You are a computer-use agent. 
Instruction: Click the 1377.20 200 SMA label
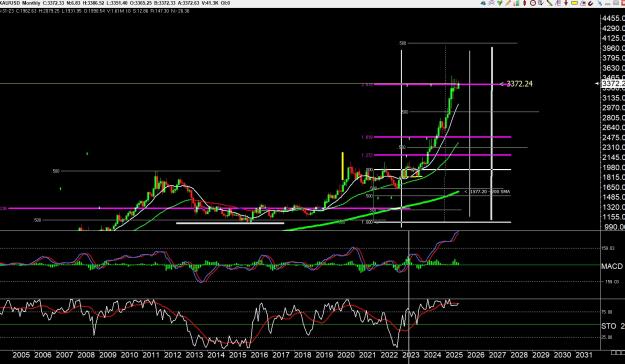(487, 192)
